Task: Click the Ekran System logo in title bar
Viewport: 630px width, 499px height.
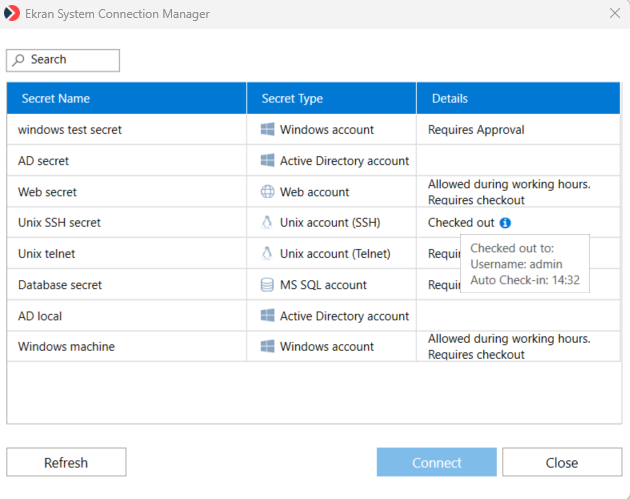Action: 13,13
